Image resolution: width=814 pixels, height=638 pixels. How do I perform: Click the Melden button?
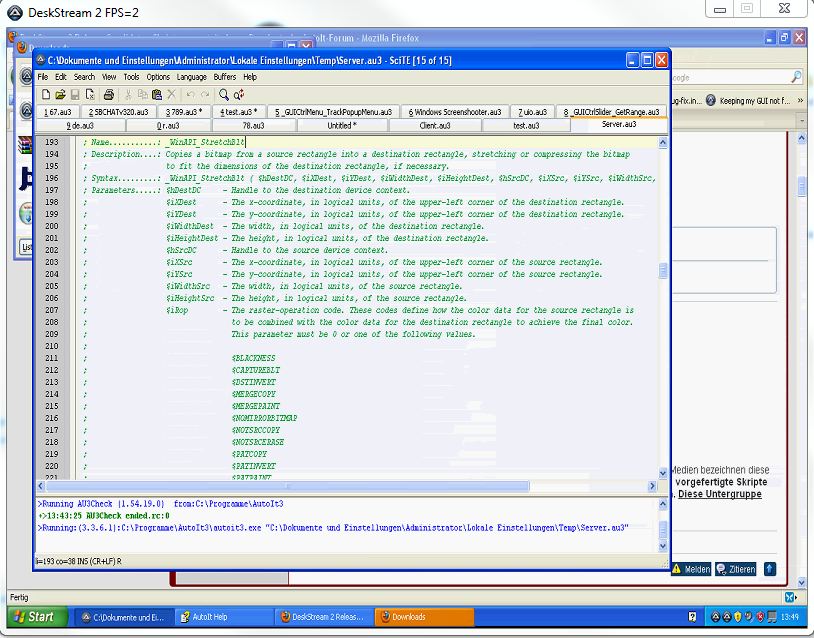click(690, 569)
